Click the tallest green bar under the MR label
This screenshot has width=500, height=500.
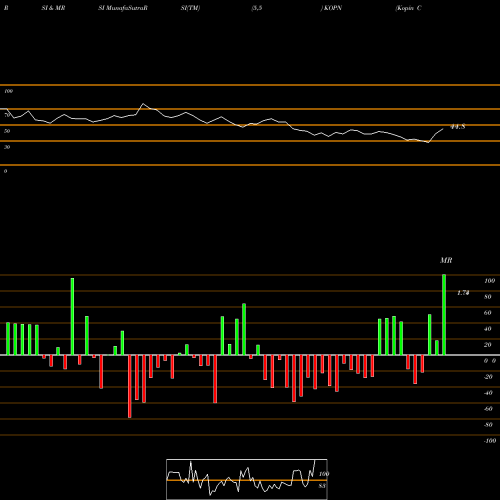[444, 314]
